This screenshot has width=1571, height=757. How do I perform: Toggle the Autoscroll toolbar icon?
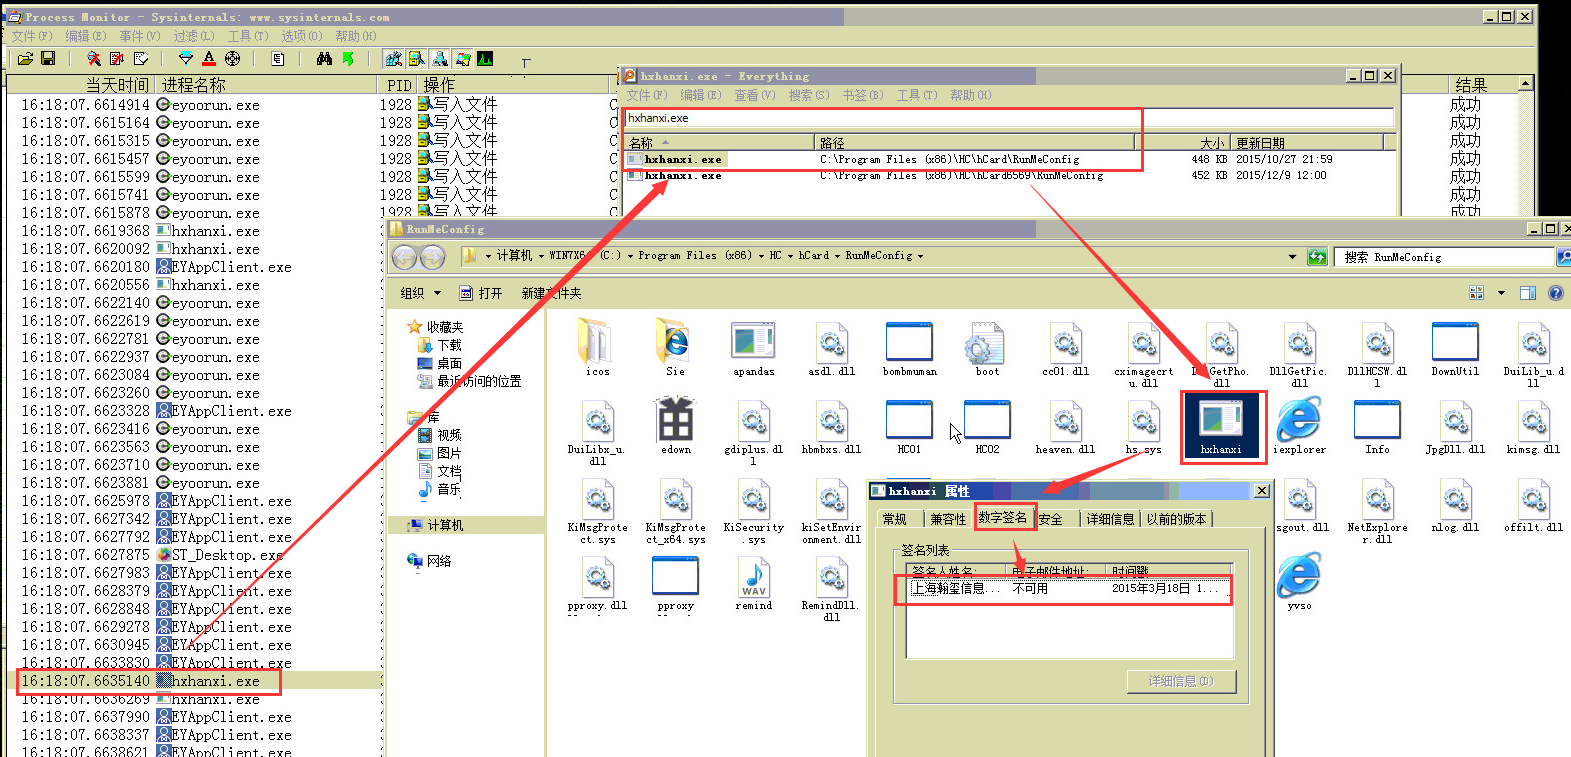click(117, 59)
